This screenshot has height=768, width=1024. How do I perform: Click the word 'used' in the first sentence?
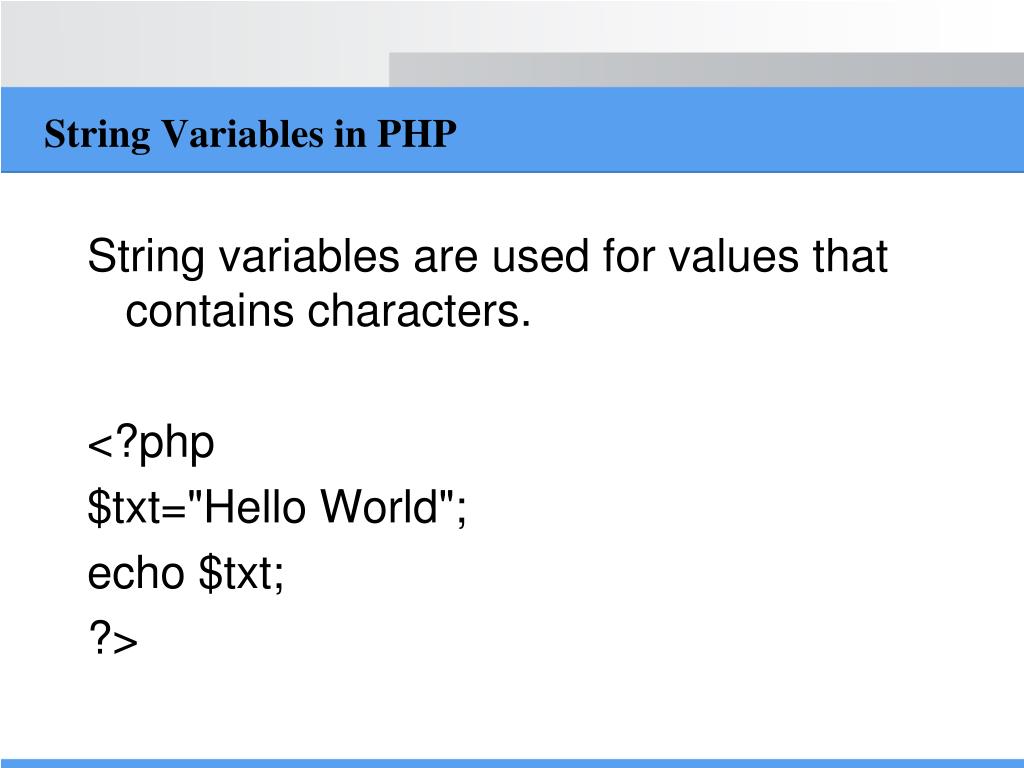point(540,255)
